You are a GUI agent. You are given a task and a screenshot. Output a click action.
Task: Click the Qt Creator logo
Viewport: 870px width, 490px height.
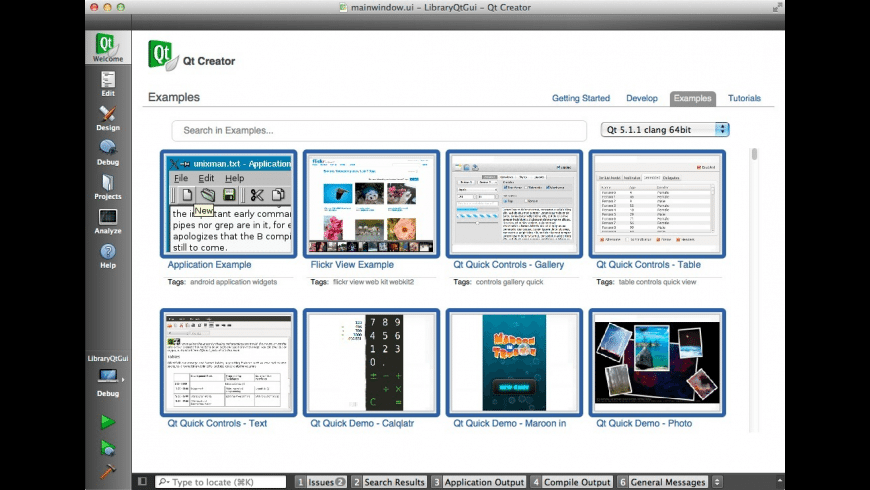pos(163,55)
